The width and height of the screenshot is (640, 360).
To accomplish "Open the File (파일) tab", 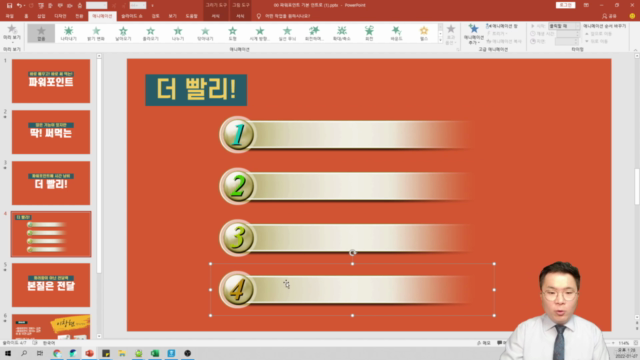I will (9, 16).
